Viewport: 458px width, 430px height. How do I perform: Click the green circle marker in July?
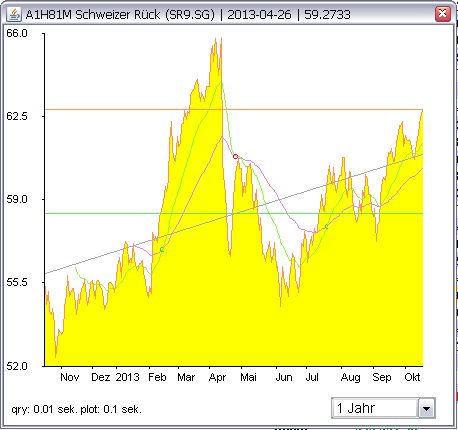click(x=326, y=227)
